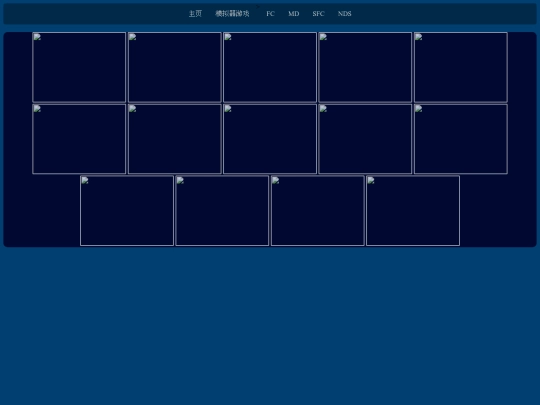Open the SFC navigation item
Screen dimensions: 540x405
319,14
